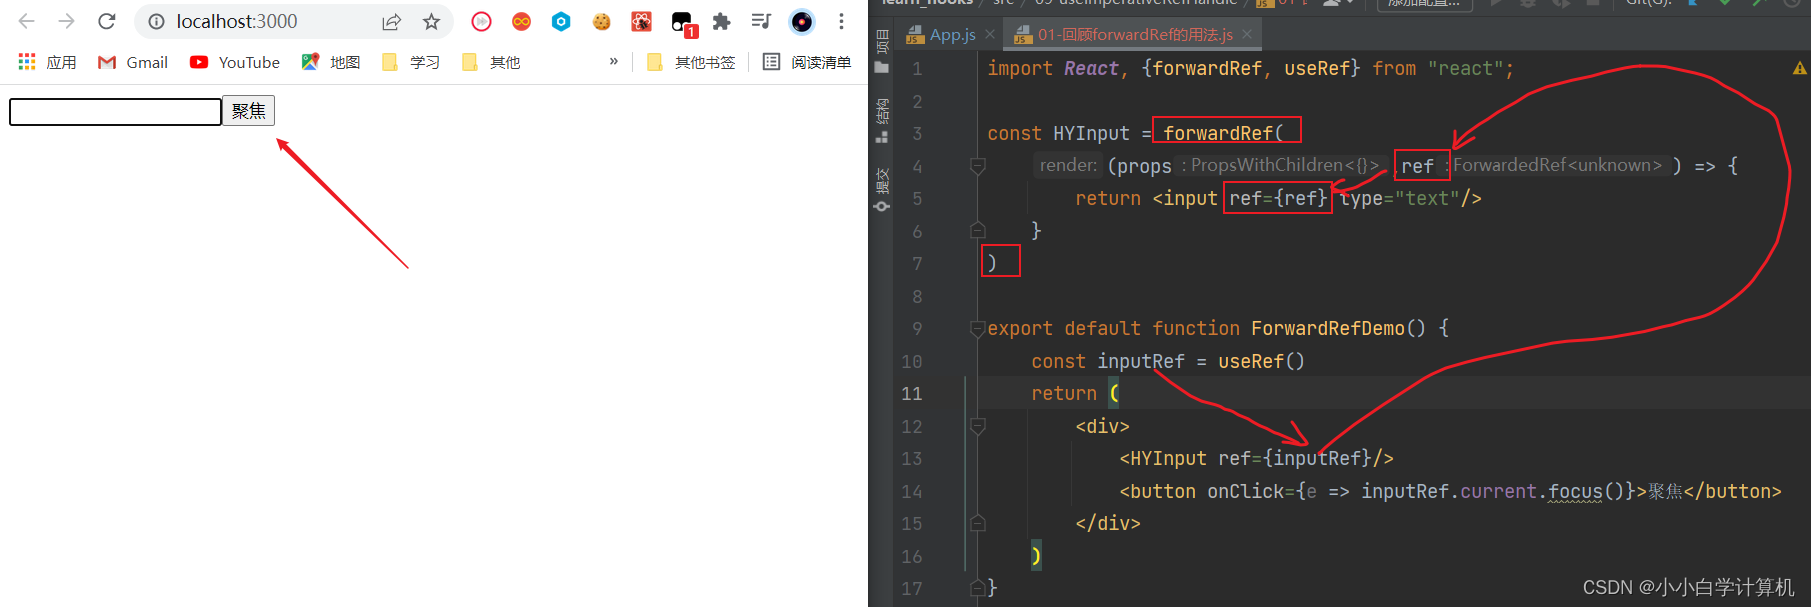Collapse the div block at line 12
This screenshot has width=1811, height=607.
pyautogui.click(x=978, y=426)
